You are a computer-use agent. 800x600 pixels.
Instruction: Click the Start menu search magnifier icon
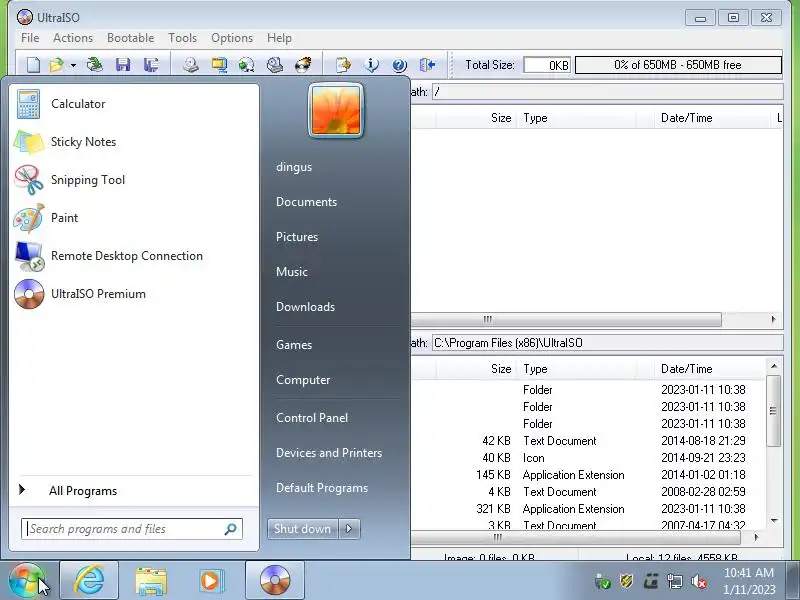(231, 529)
